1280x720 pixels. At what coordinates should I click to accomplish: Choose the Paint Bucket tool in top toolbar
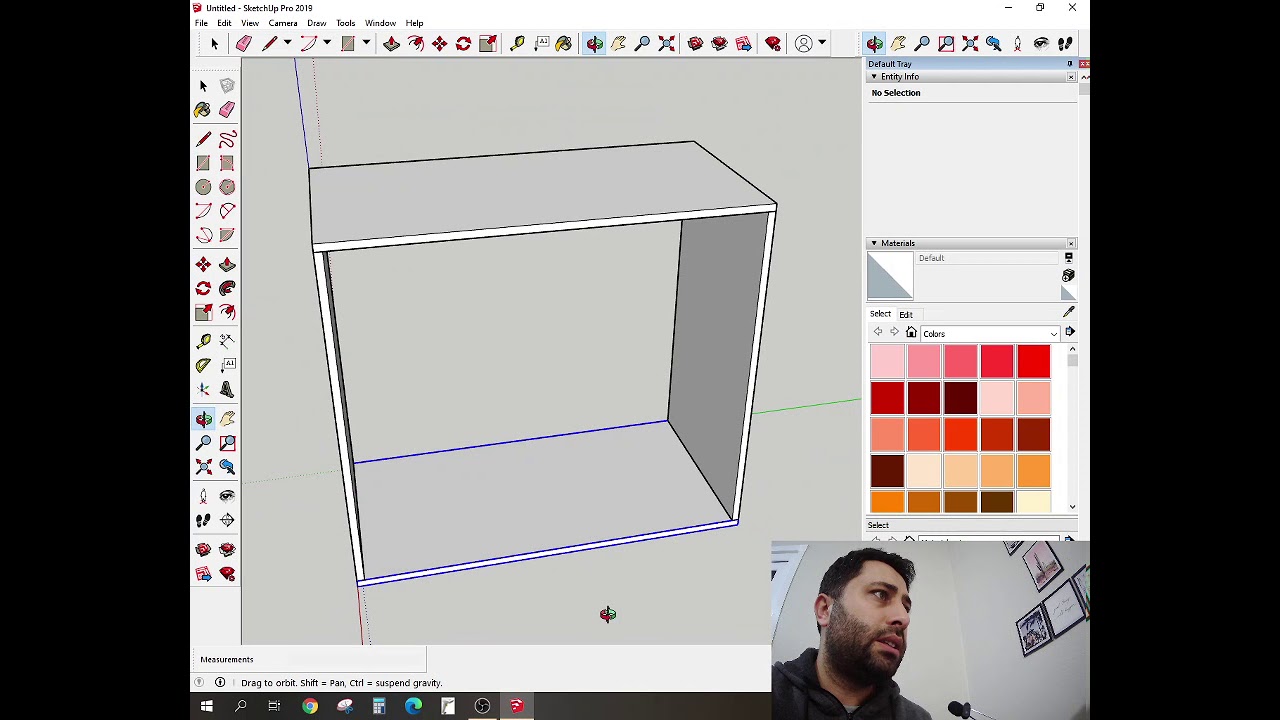(564, 43)
